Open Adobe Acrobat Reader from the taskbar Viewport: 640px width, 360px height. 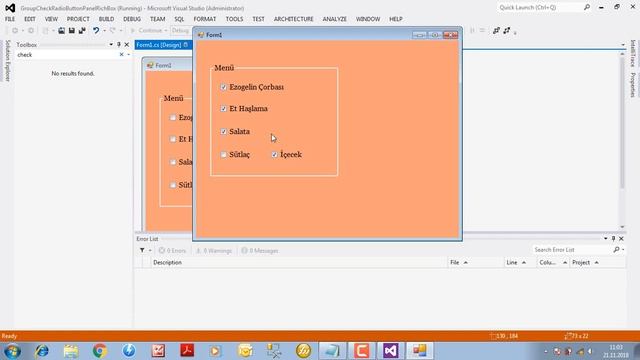[187, 351]
